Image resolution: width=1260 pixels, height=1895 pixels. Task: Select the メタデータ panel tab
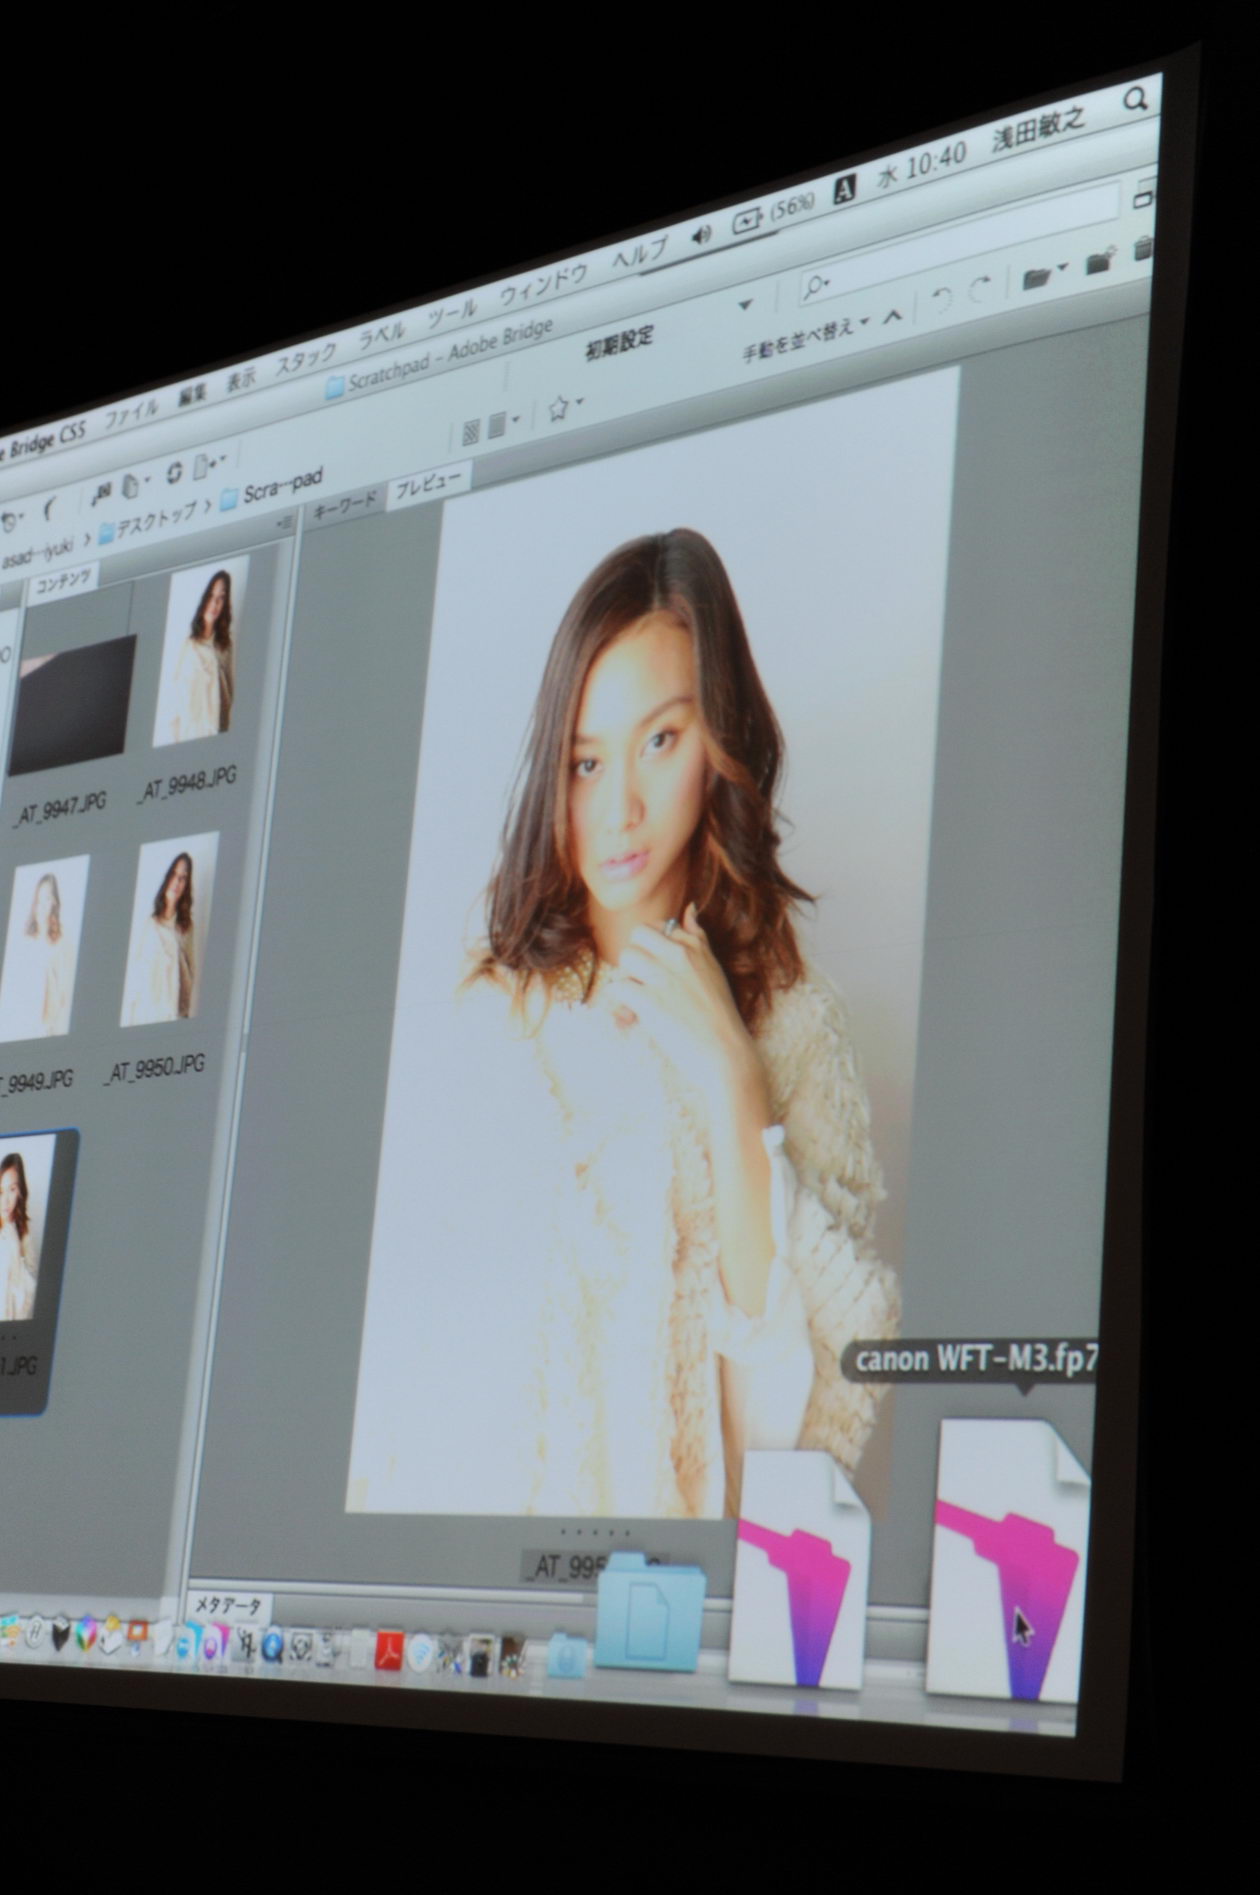228,1606
